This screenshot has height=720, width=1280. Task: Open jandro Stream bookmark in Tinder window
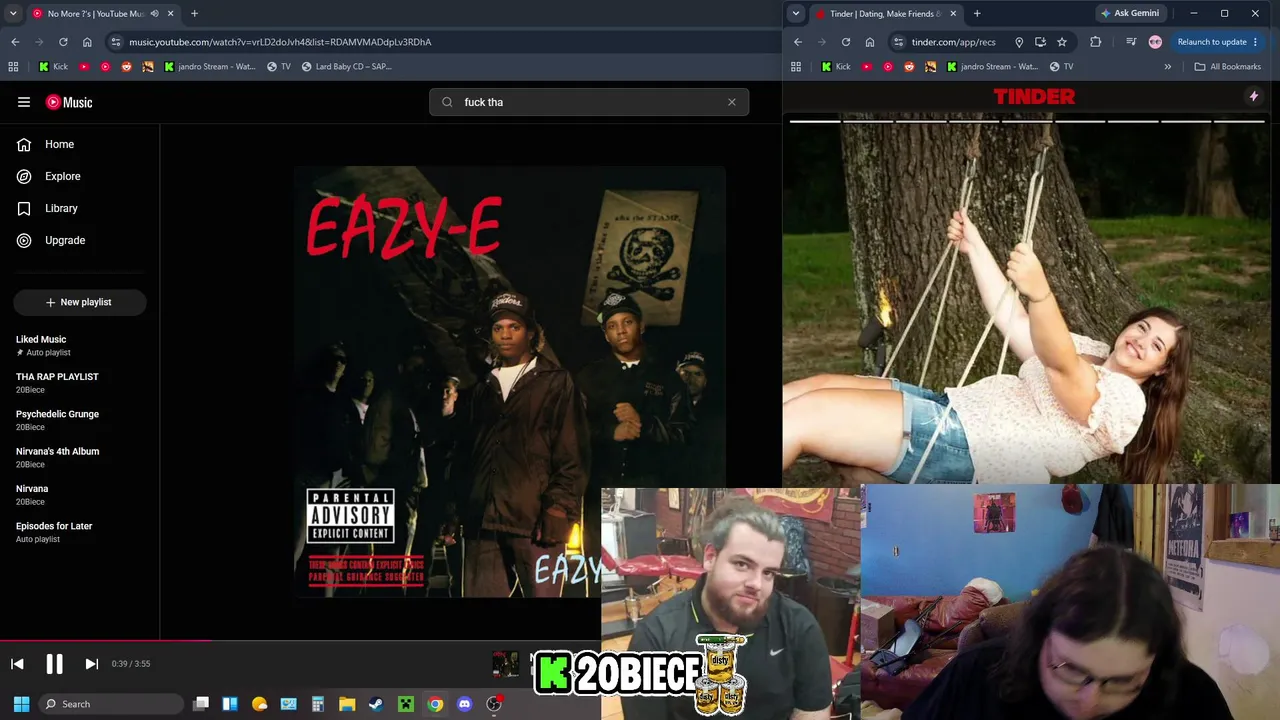tap(992, 67)
